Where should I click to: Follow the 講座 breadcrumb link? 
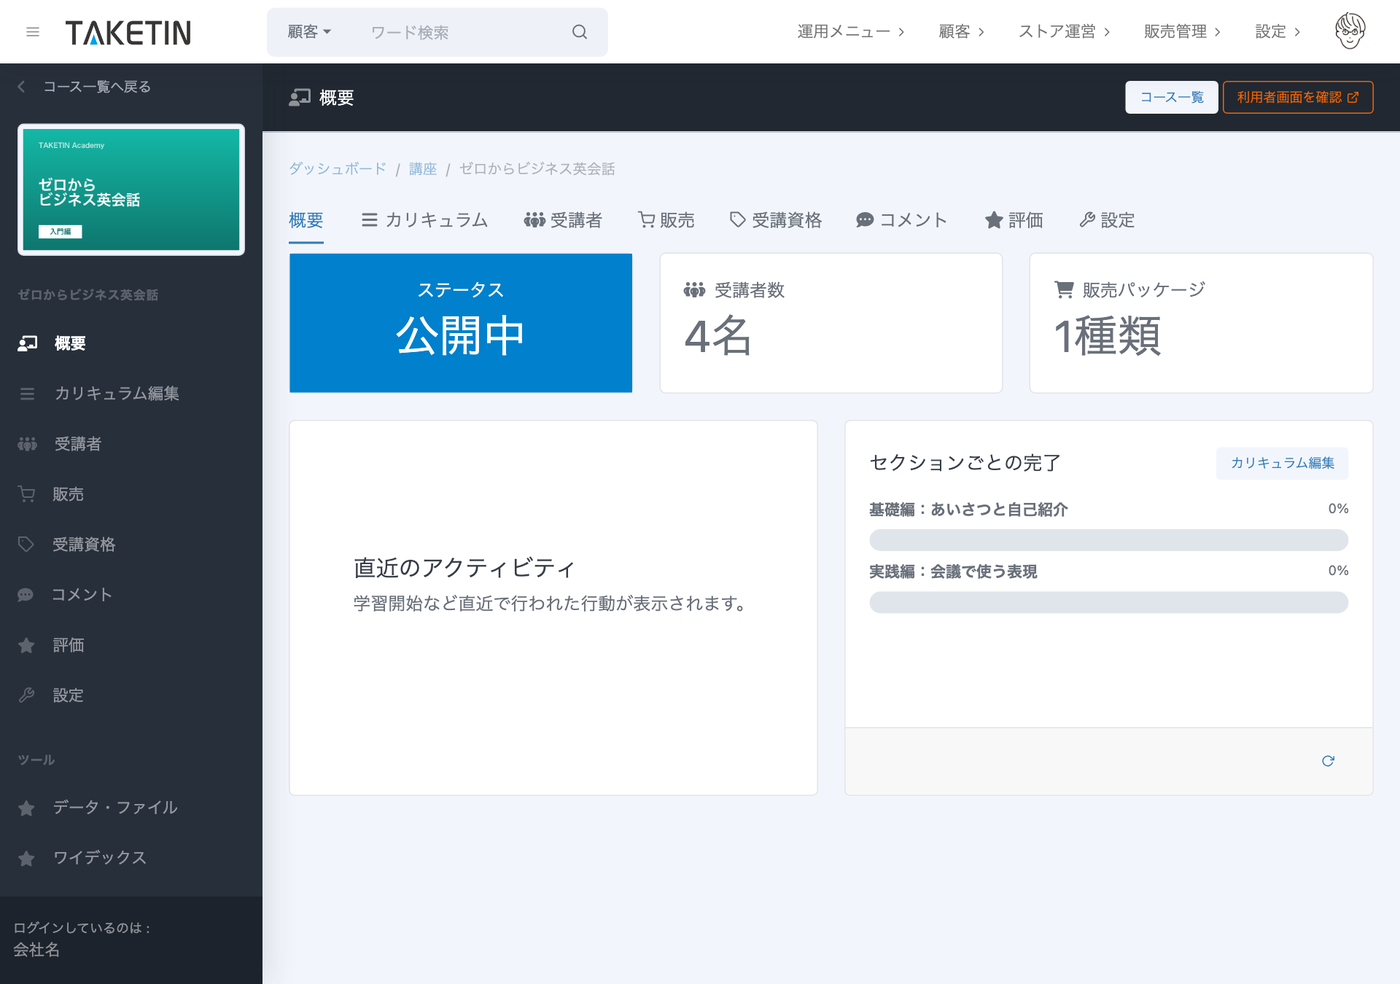point(423,169)
